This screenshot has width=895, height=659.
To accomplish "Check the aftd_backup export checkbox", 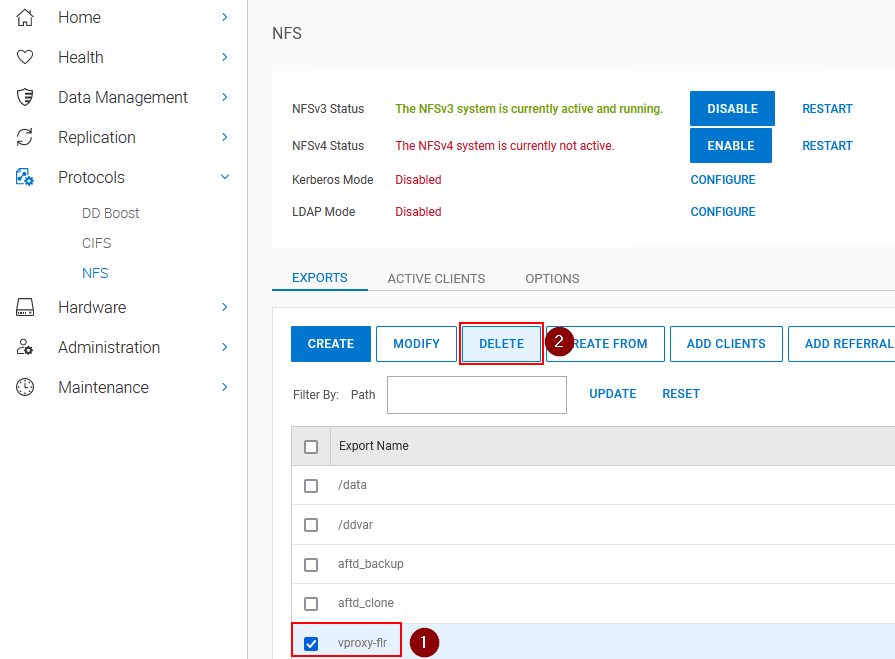I will [311, 564].
